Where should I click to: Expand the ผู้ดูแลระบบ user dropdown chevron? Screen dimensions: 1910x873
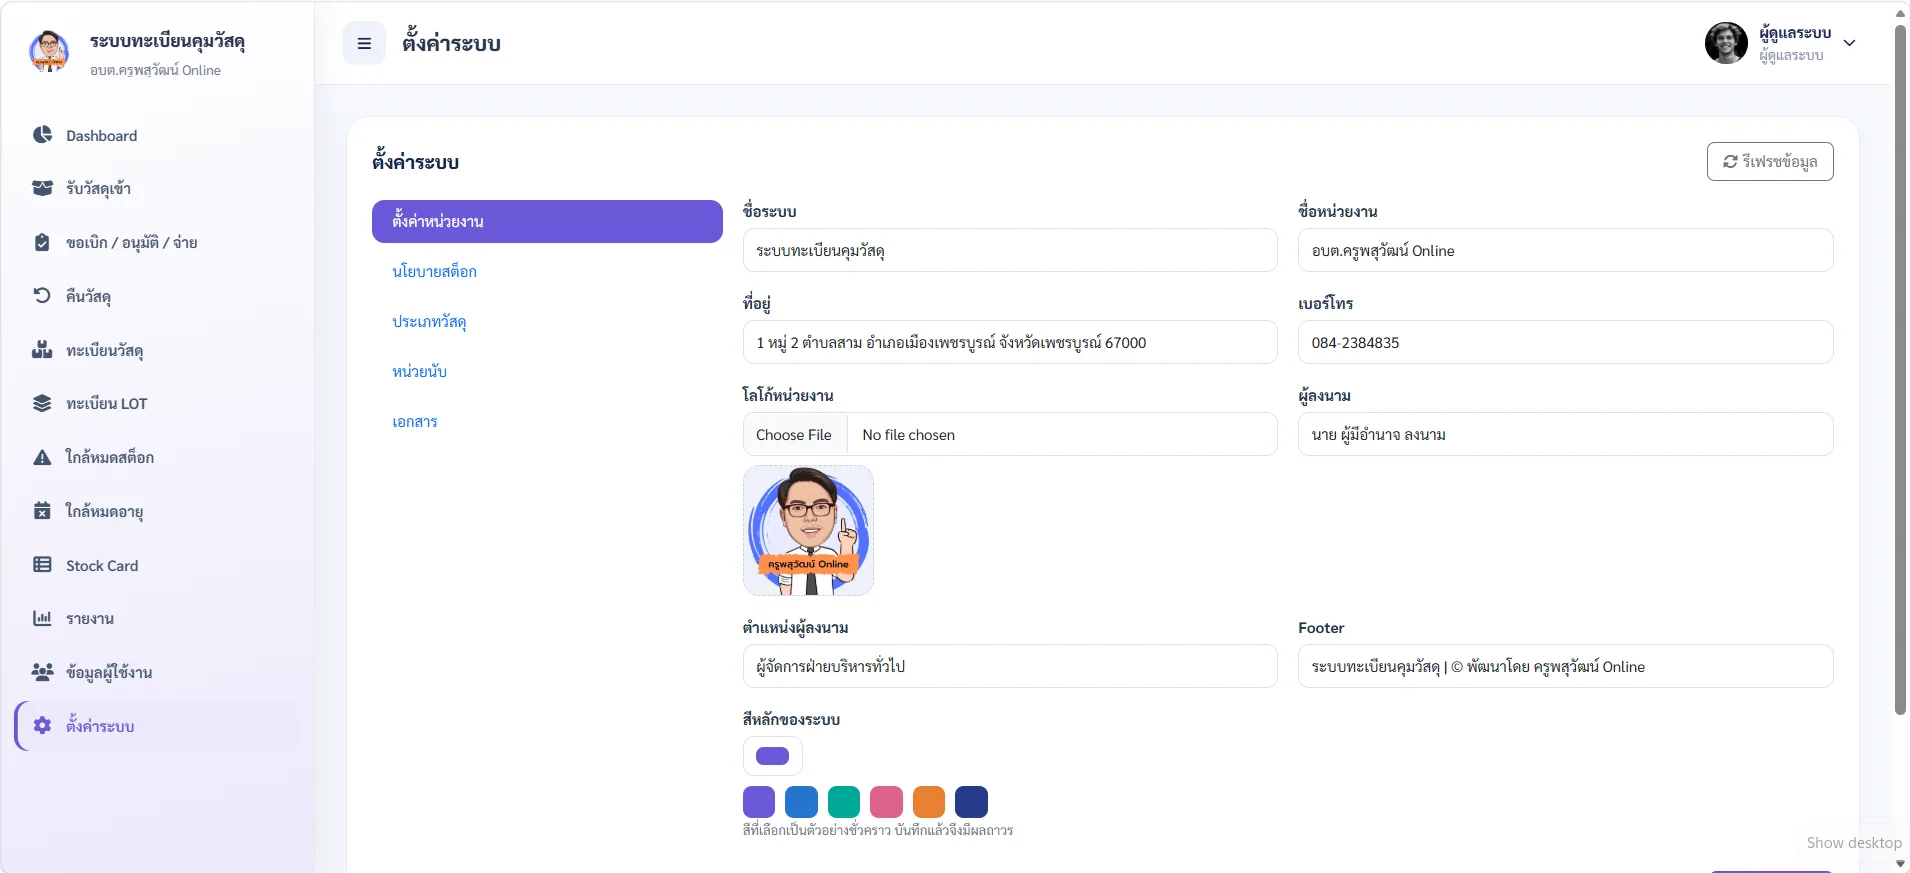(x=1849, y=43)
